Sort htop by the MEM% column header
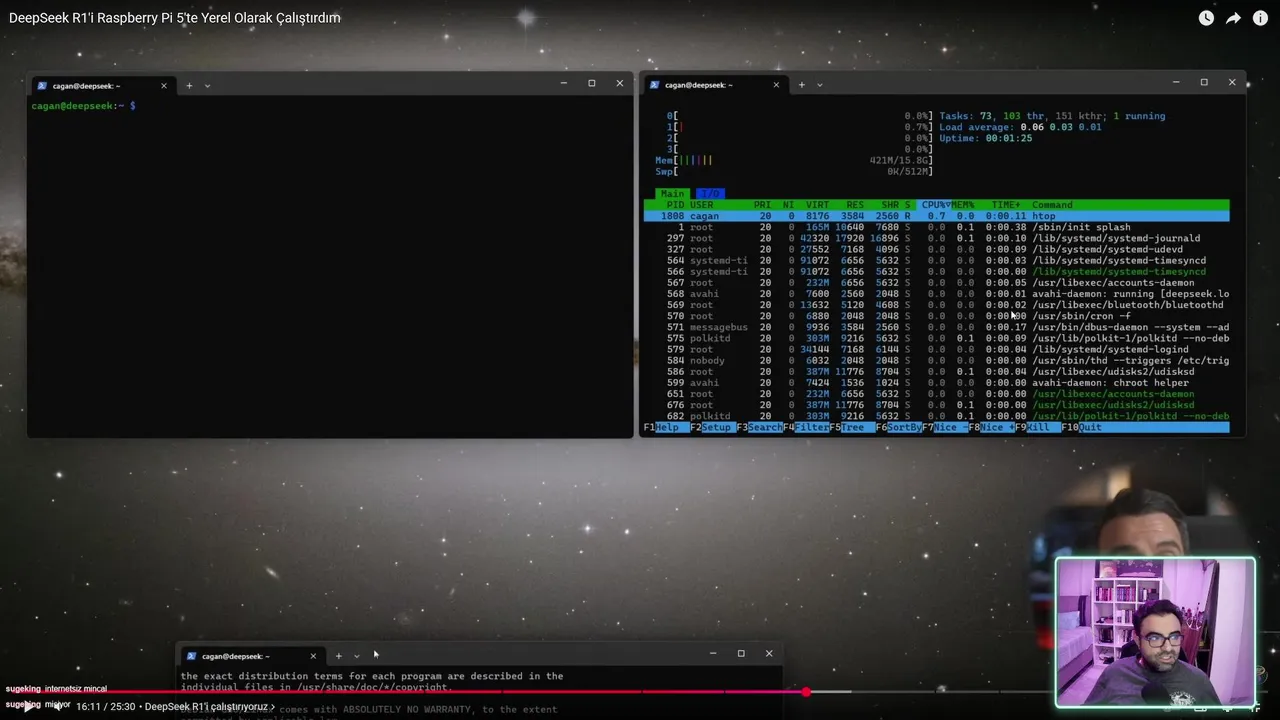The width and height of the screenshot is (1280, 720). (x=962, y=205)
